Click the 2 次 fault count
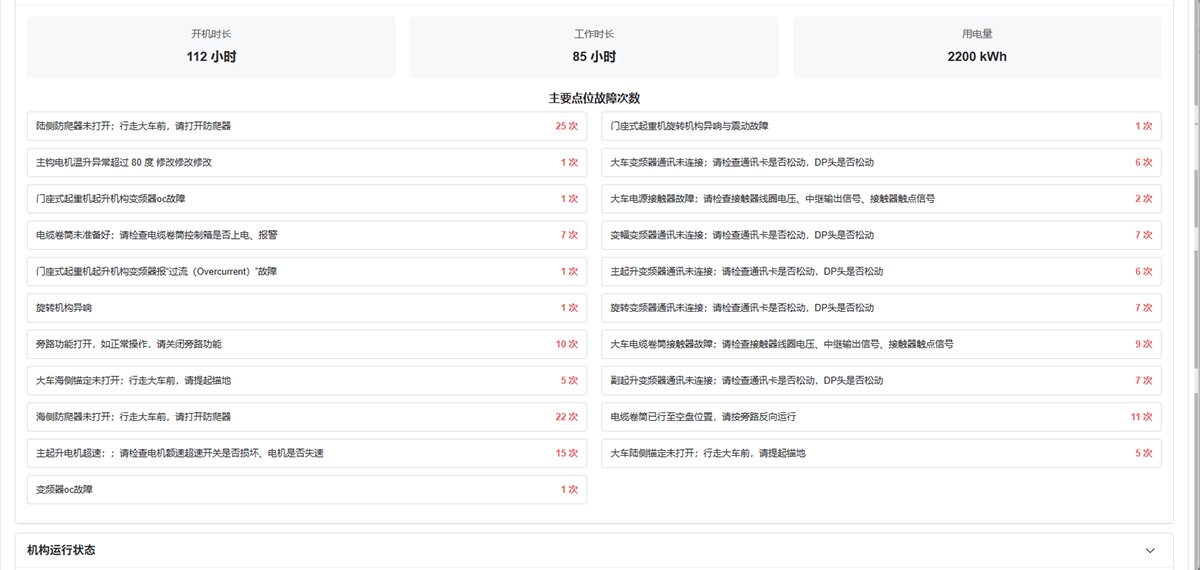 (x=1144, y=199)
